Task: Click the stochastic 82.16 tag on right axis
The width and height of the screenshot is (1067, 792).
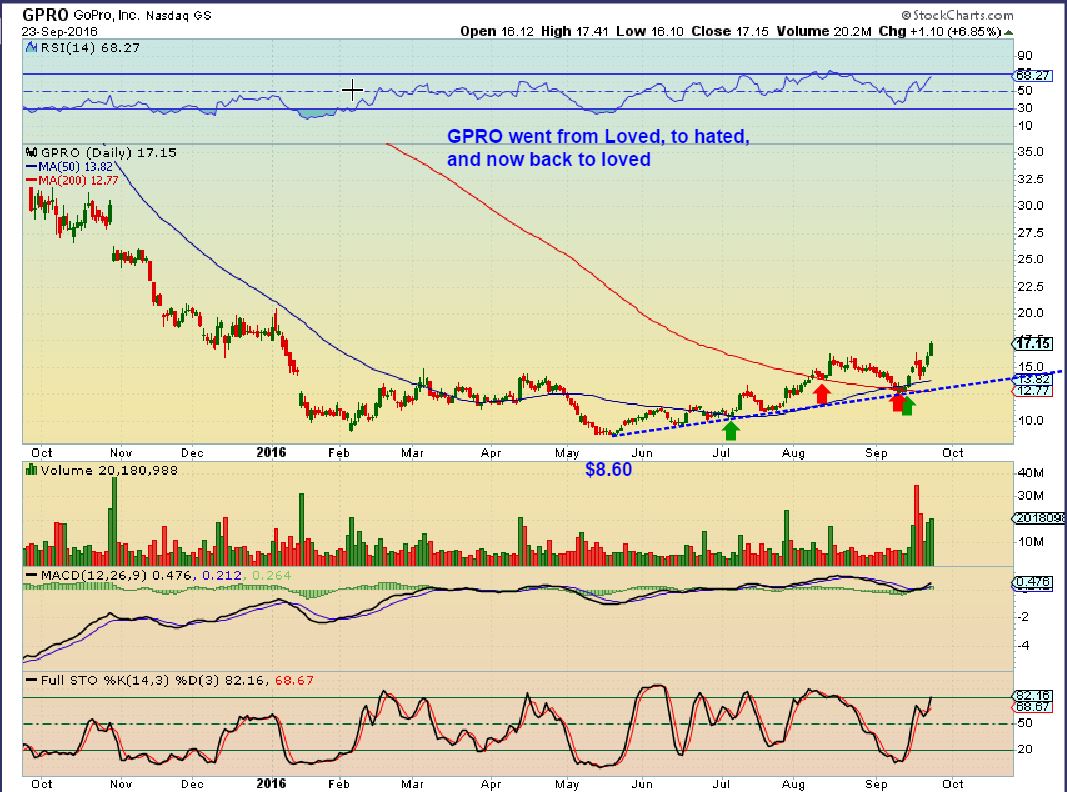Action: pos(1033,695)
